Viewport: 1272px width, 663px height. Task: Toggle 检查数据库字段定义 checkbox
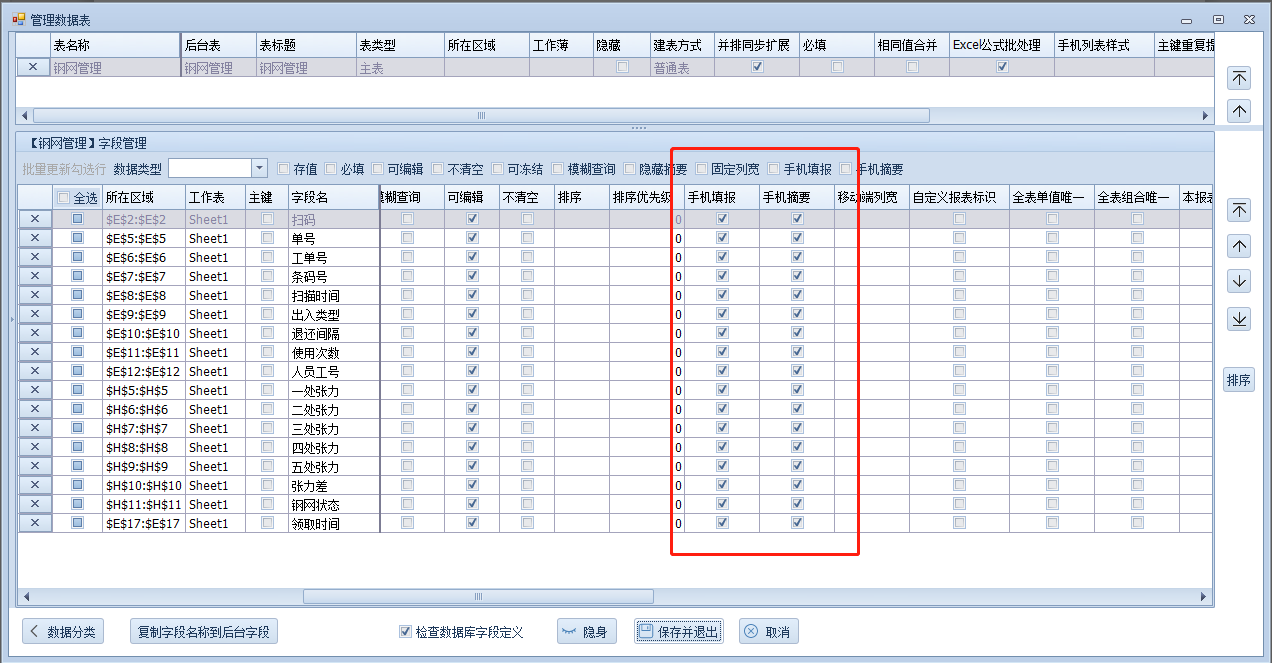[x=405, y=632]
